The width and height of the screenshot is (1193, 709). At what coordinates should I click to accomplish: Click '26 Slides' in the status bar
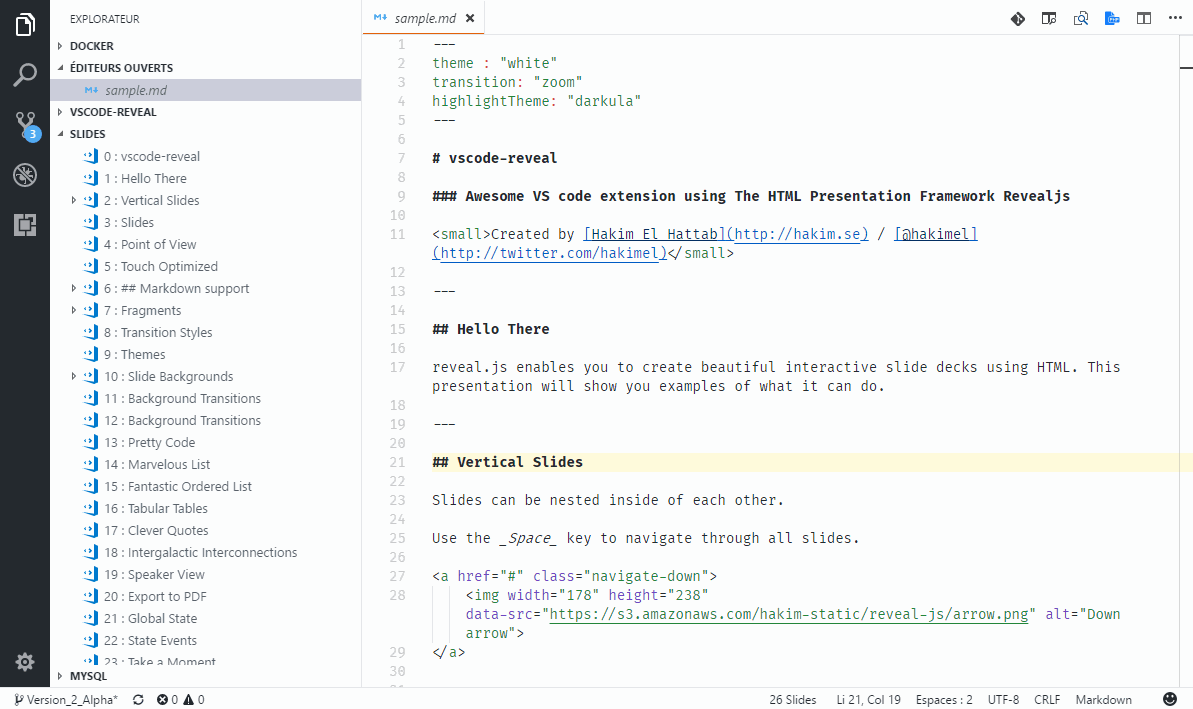point(793,700)
